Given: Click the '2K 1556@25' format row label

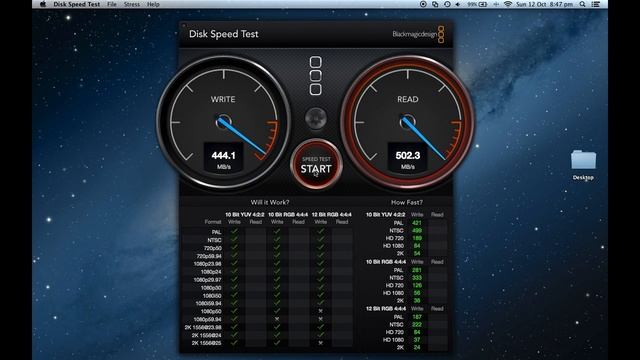Looking at the screenshot, I should 207,343.
